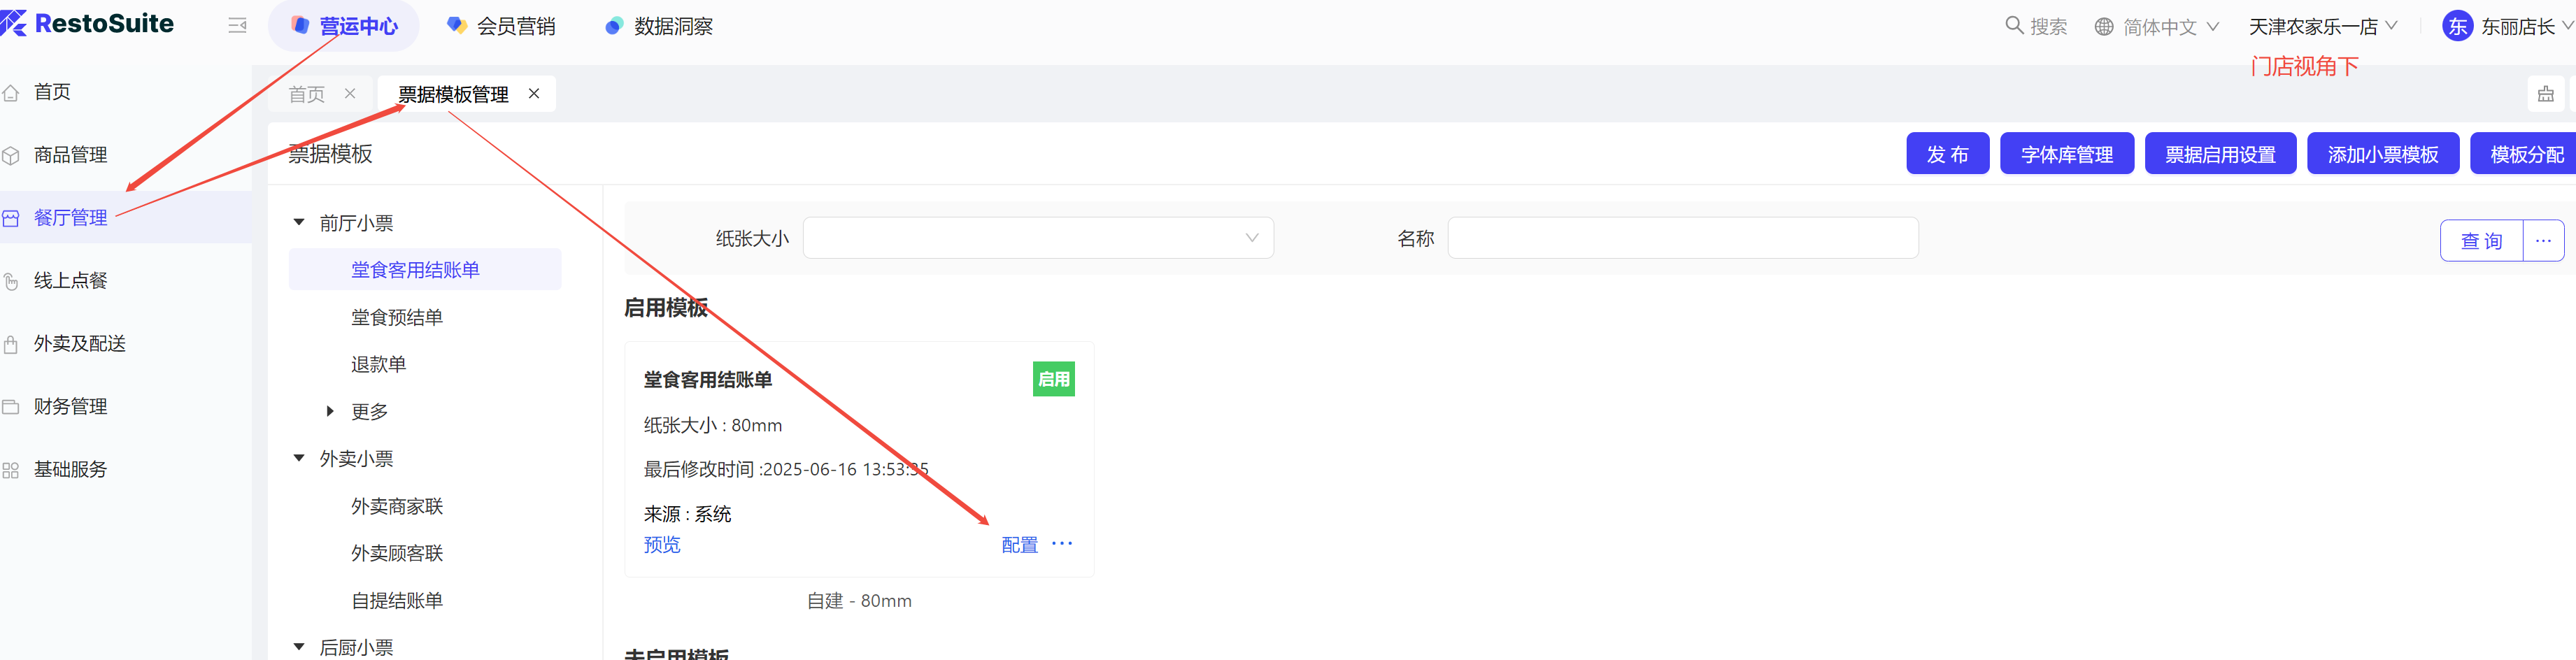Click the 数据洞察 module icon
Screen dimensions: 2576x660
click(614, 26)
